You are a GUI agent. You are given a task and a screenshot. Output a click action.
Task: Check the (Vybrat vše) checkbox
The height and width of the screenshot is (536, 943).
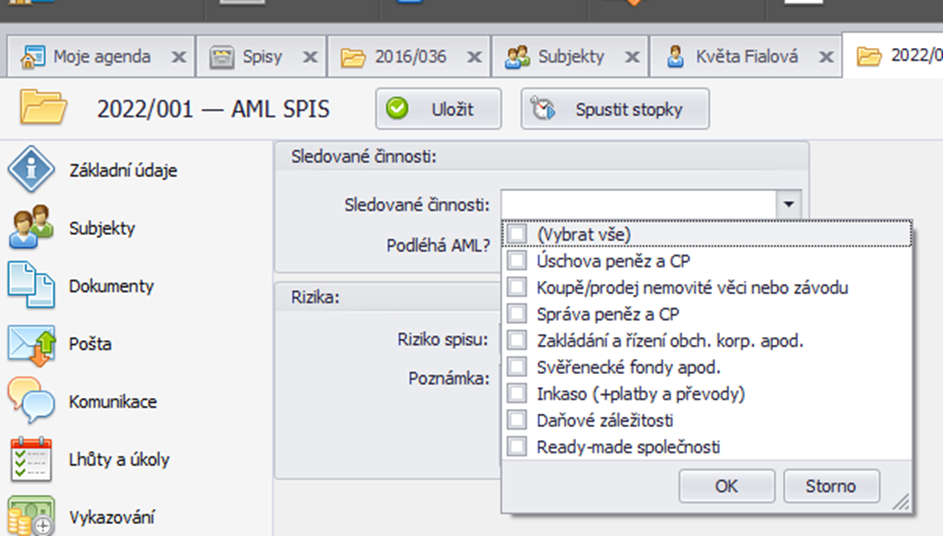pos(517,233)
